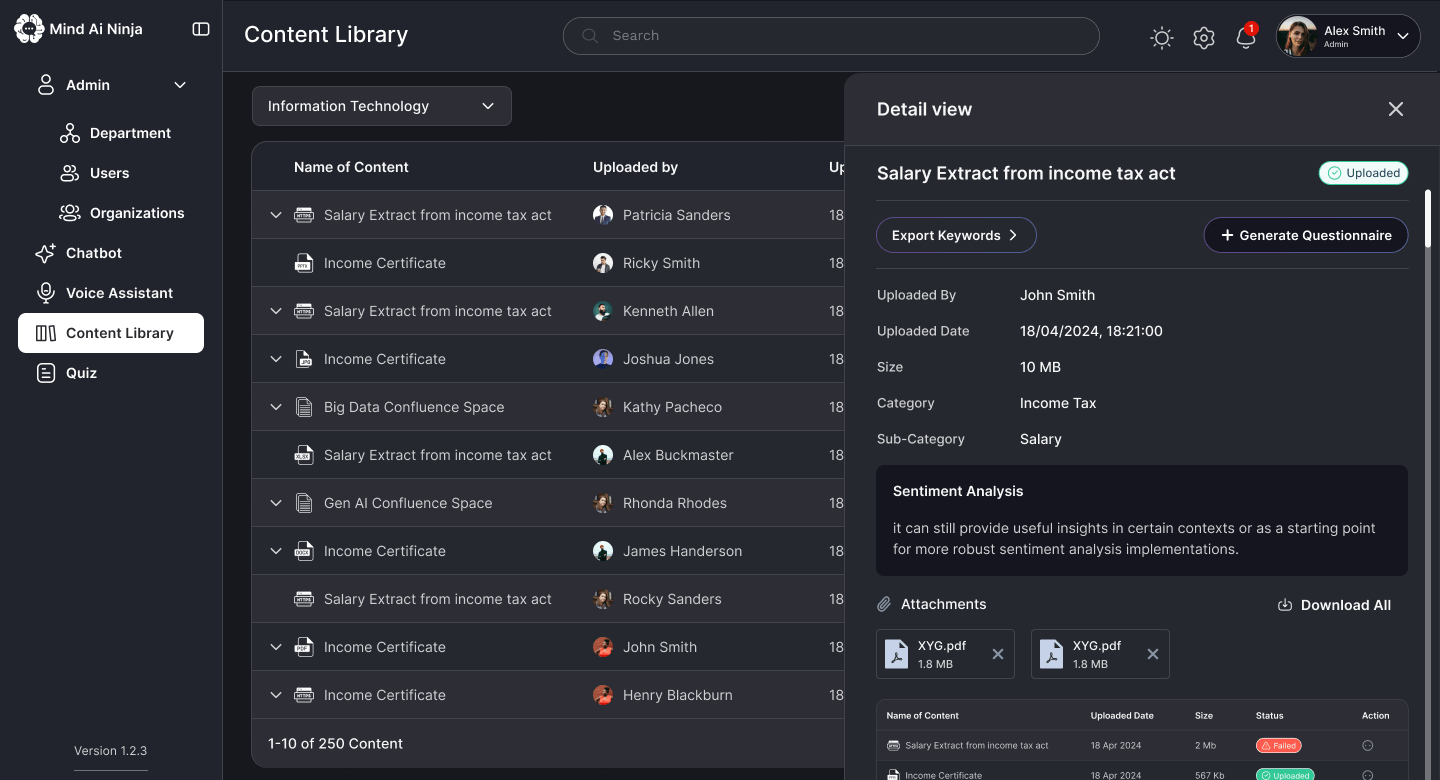
Task: Click the Download All icon
Action: pyautogui.click(x=1285, y=605)
